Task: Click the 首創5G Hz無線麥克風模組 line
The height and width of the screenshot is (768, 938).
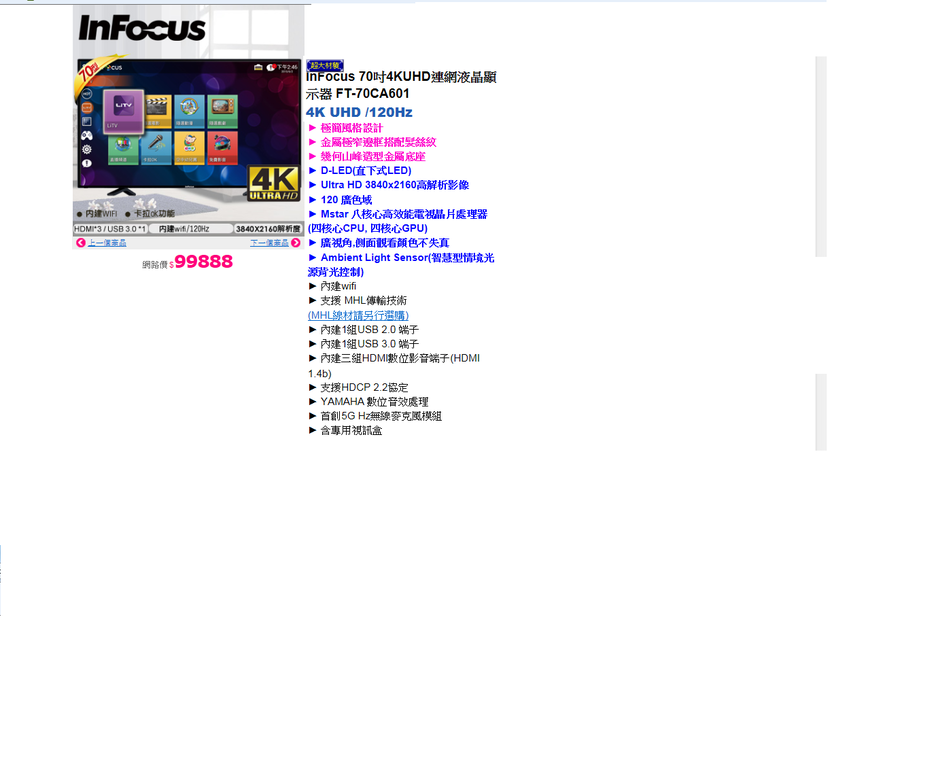Action: pos(375,416)
